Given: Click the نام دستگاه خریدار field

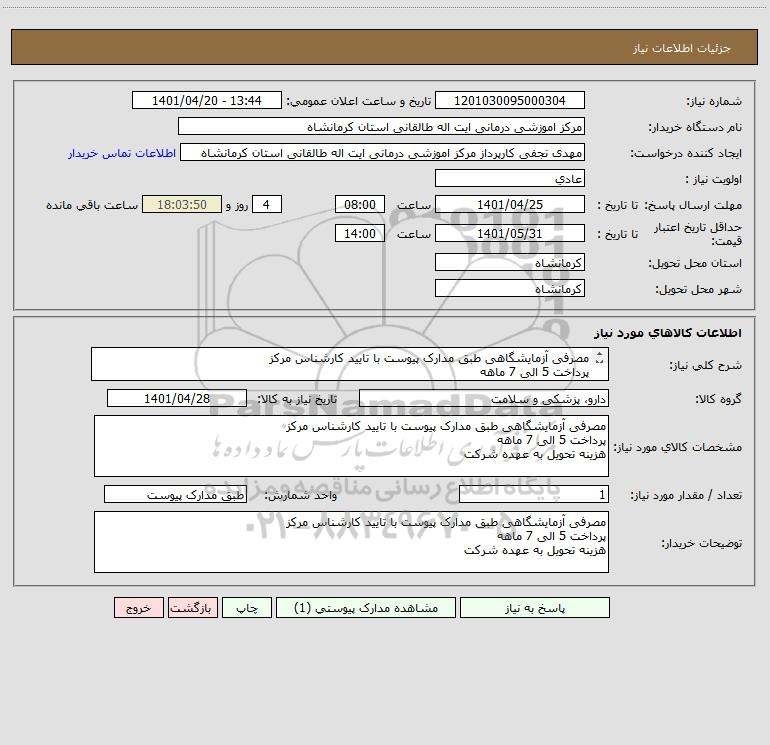Looking at the screenshot, I should (381, 126).
